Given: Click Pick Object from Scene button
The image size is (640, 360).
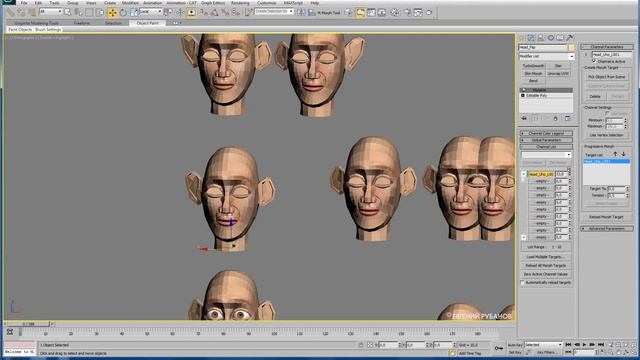Looking at the screenshot, I should tap(607, 77).
